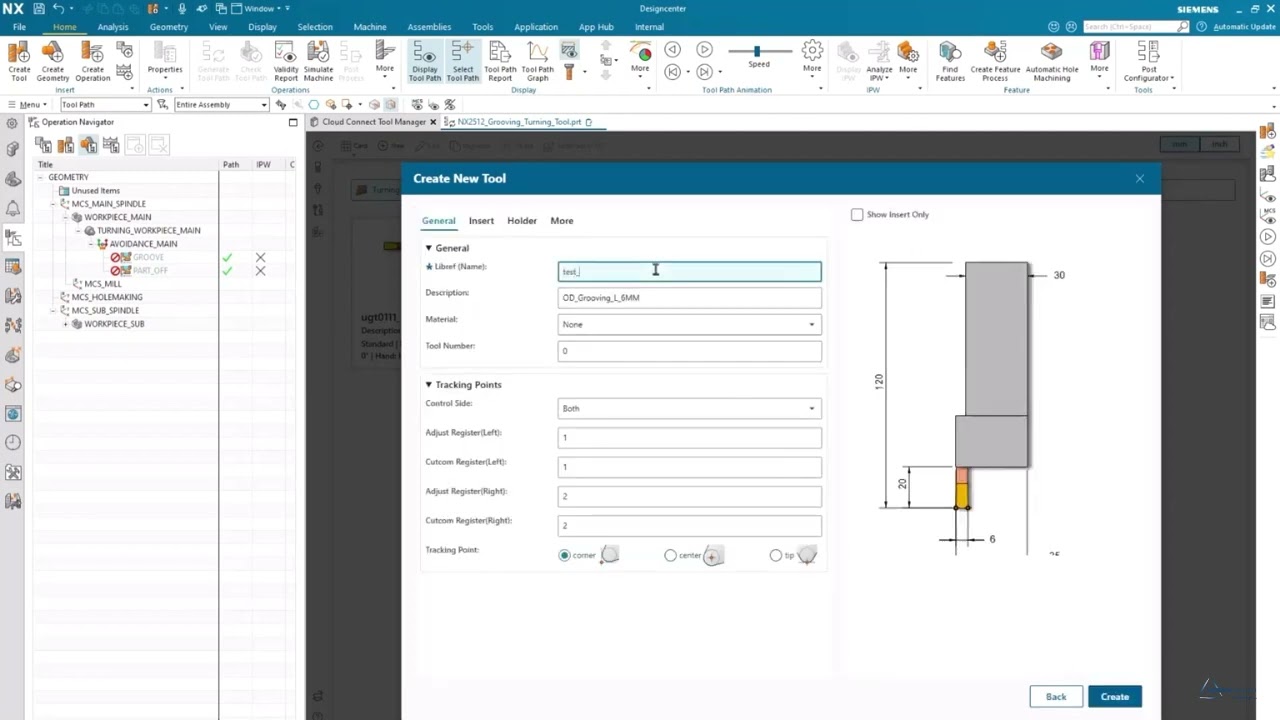Click the Analyze IPW icon
The image size is (1280, 720).
879,61
